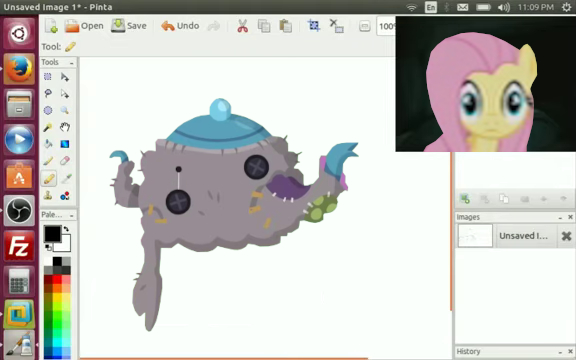Click the 11:09 PM clock
Viewport: 576px width, 360px height.
point(536,7)
